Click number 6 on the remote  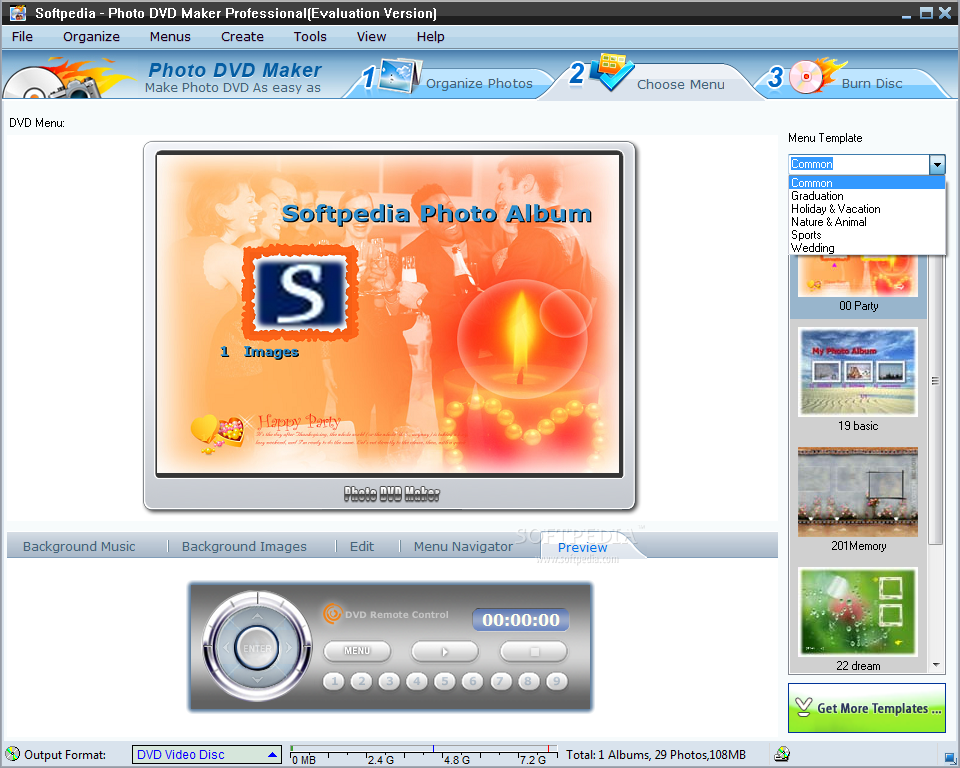coord(473,681)
